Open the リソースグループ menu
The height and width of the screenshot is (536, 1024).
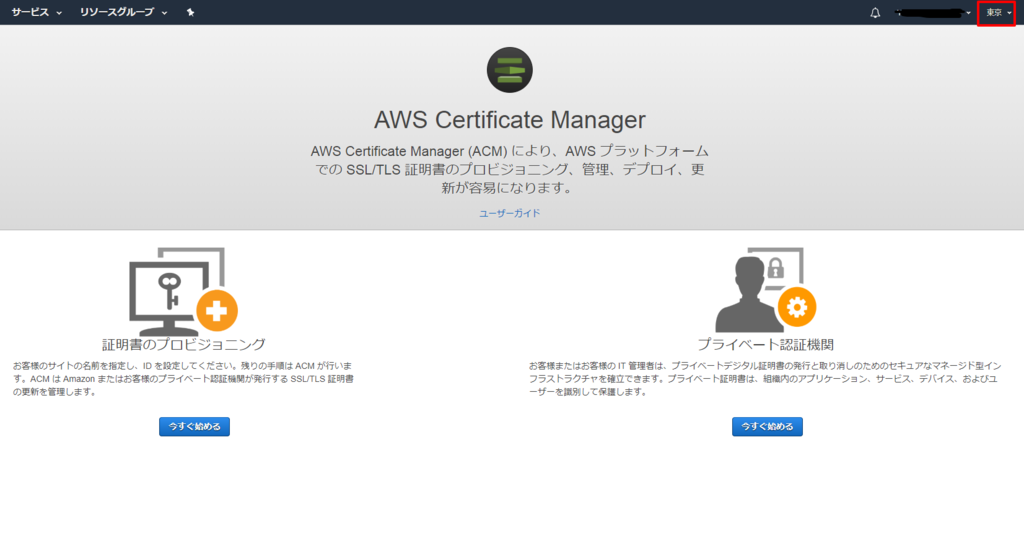(123, 12)
